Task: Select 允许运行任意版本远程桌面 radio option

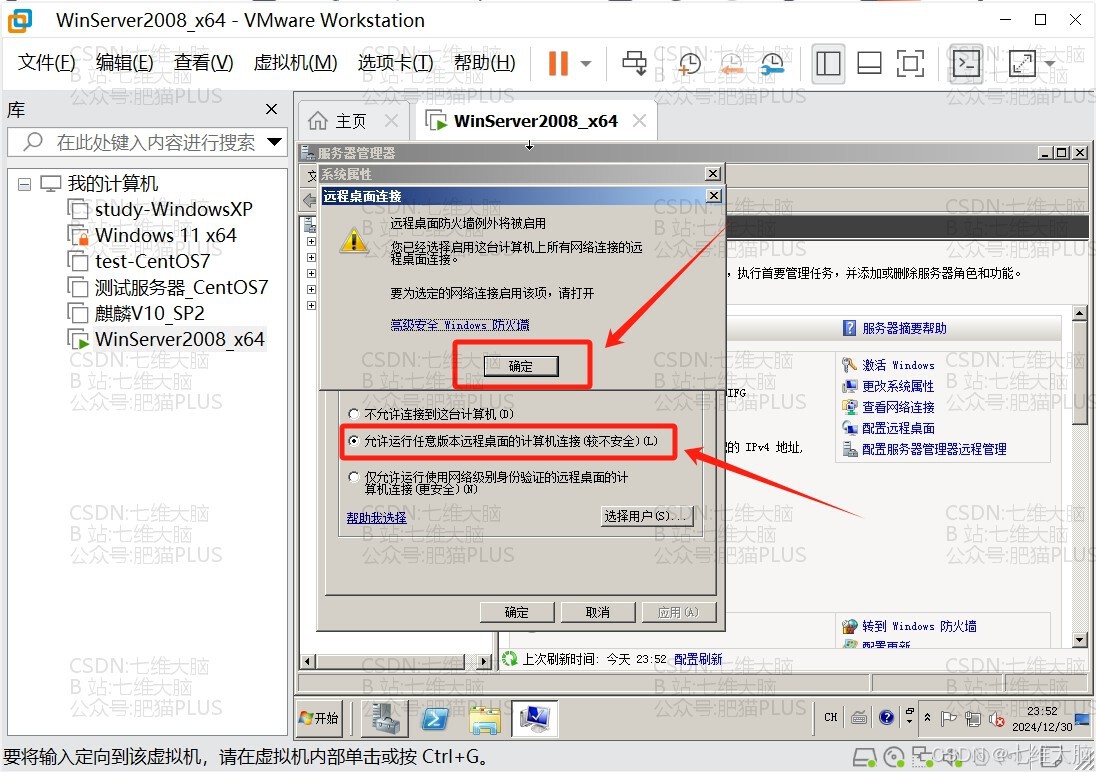Action: (x=354, y=441)
